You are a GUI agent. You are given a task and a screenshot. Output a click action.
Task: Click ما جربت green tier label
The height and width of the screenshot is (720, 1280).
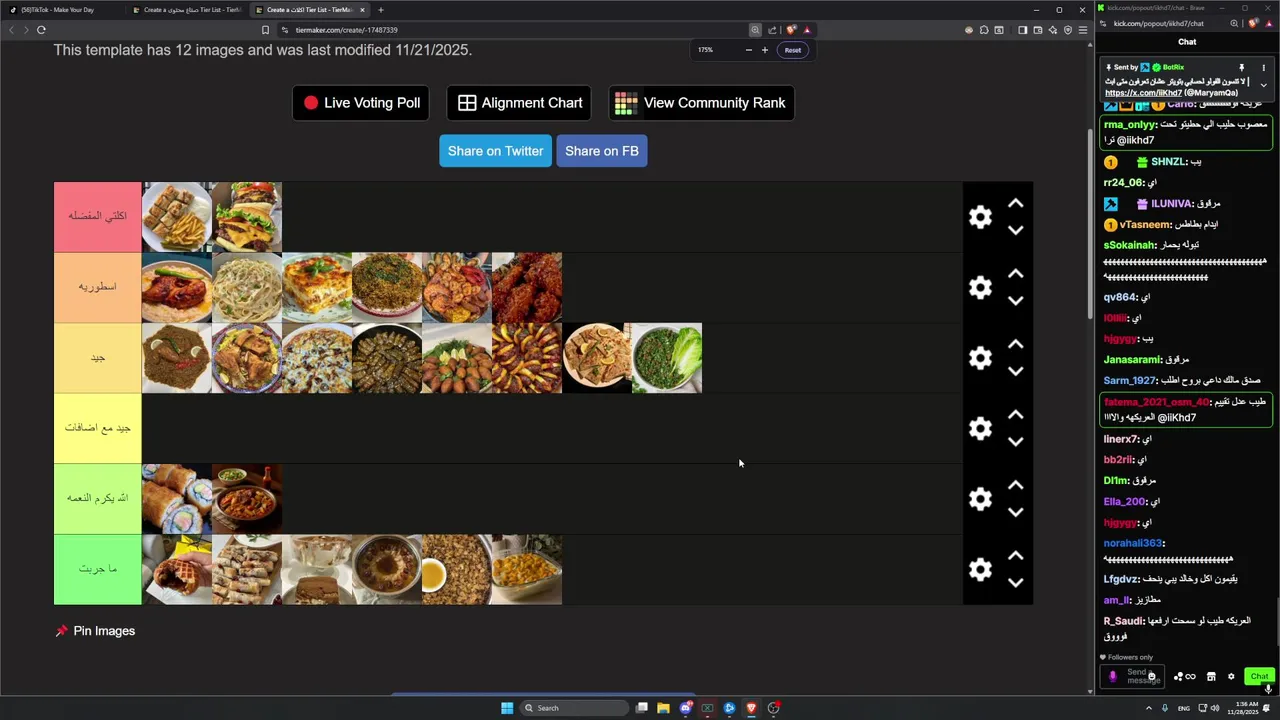click(x=98, y=569)
